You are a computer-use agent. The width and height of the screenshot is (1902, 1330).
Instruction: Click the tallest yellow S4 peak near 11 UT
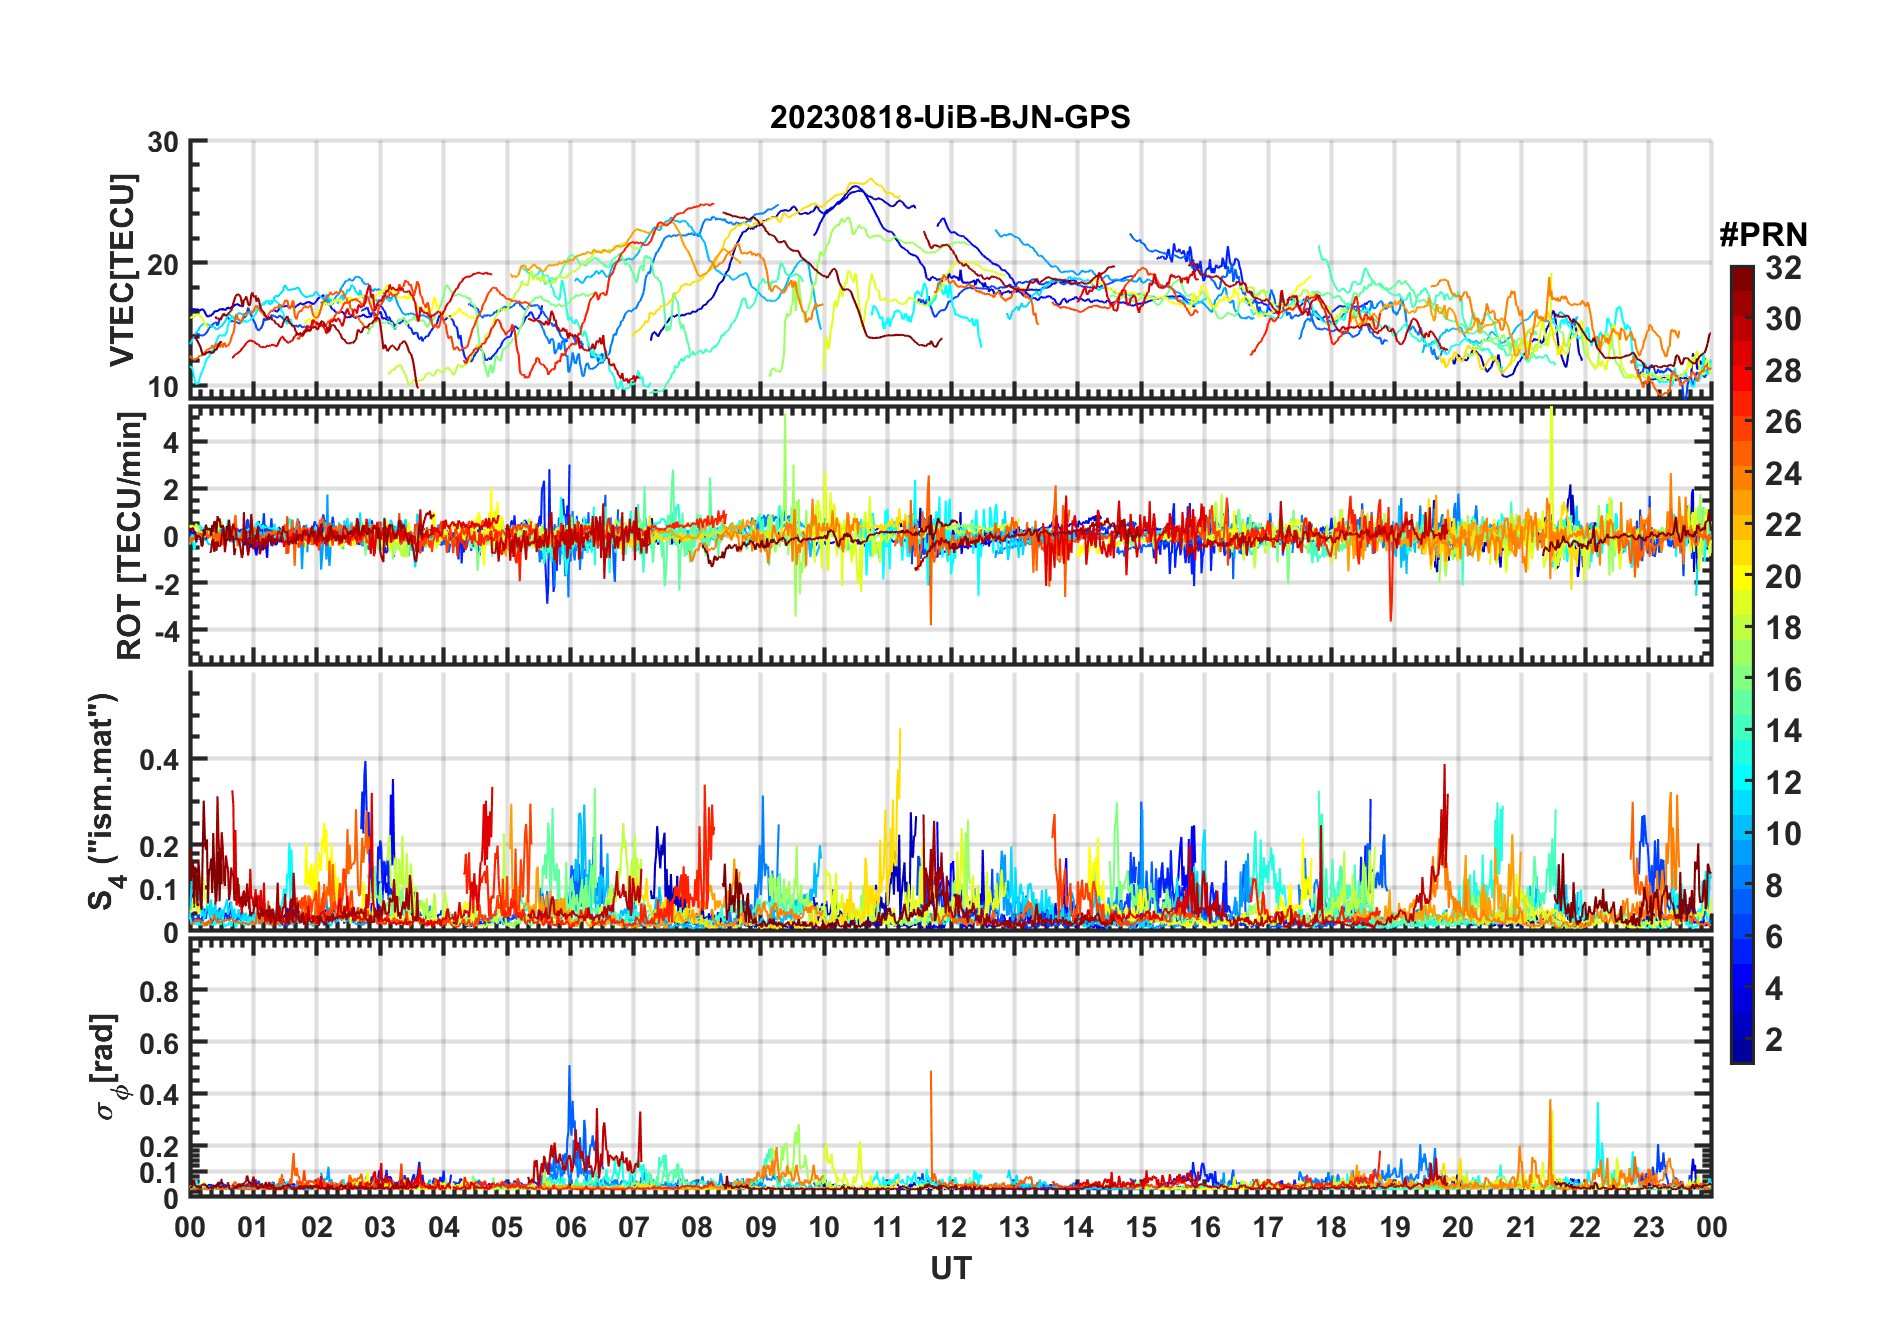(900, 731)
